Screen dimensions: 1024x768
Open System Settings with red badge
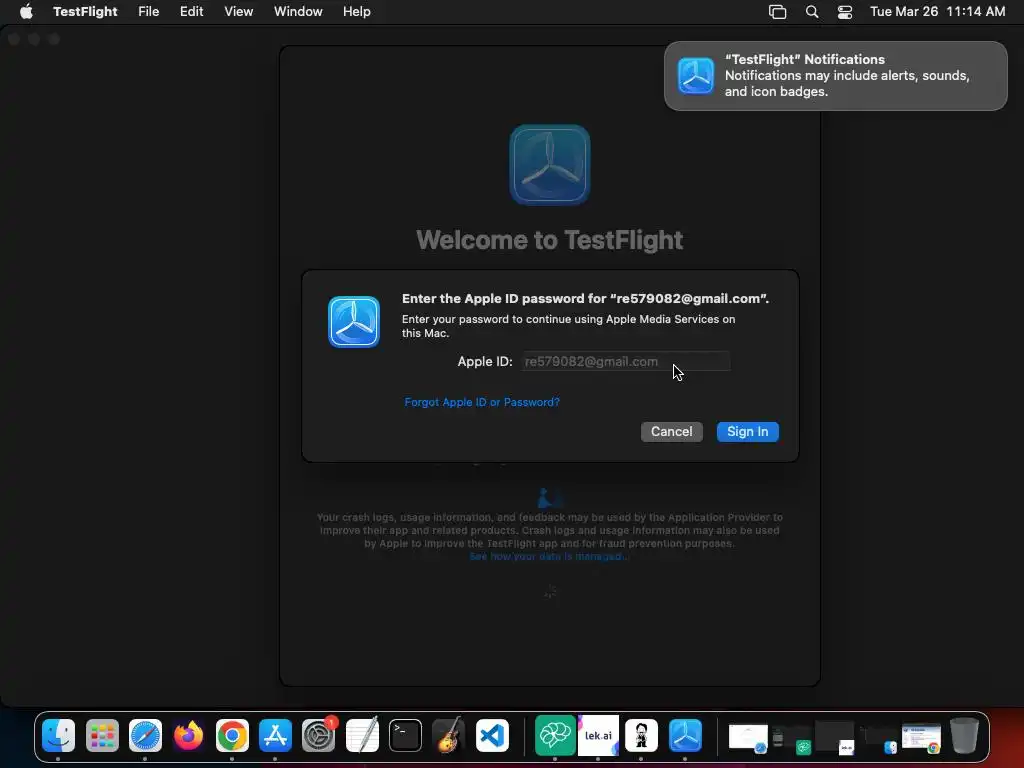pyautogui.click(x=319, y=735)
